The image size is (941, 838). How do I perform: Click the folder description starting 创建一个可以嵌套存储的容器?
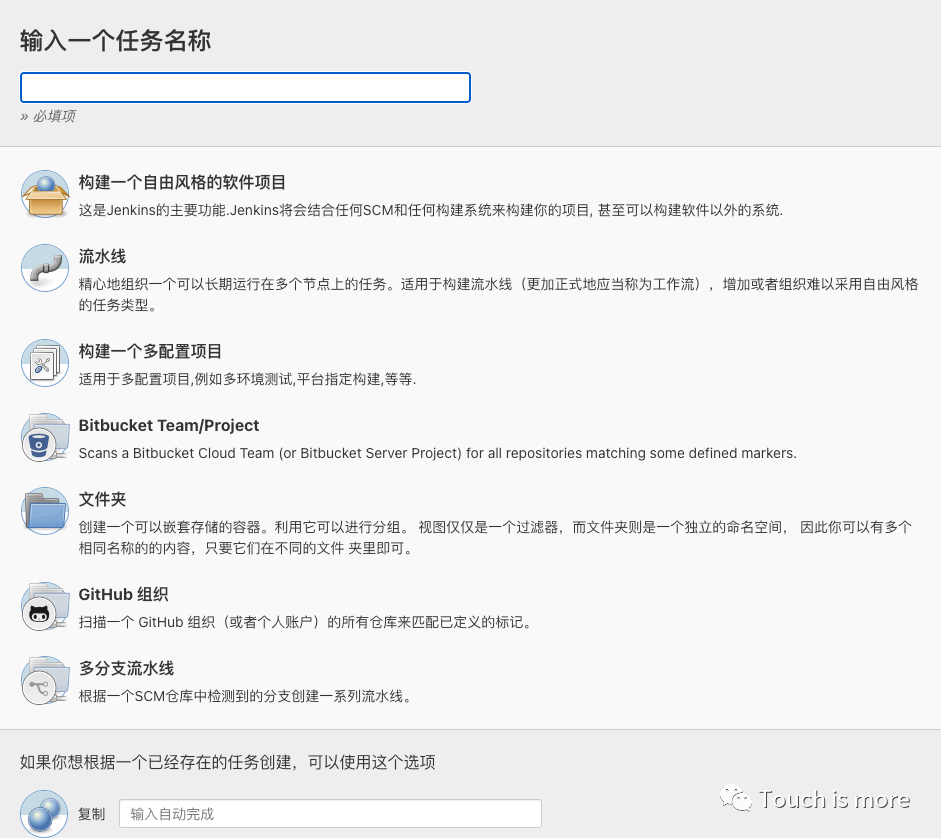[x=495, y=537]
